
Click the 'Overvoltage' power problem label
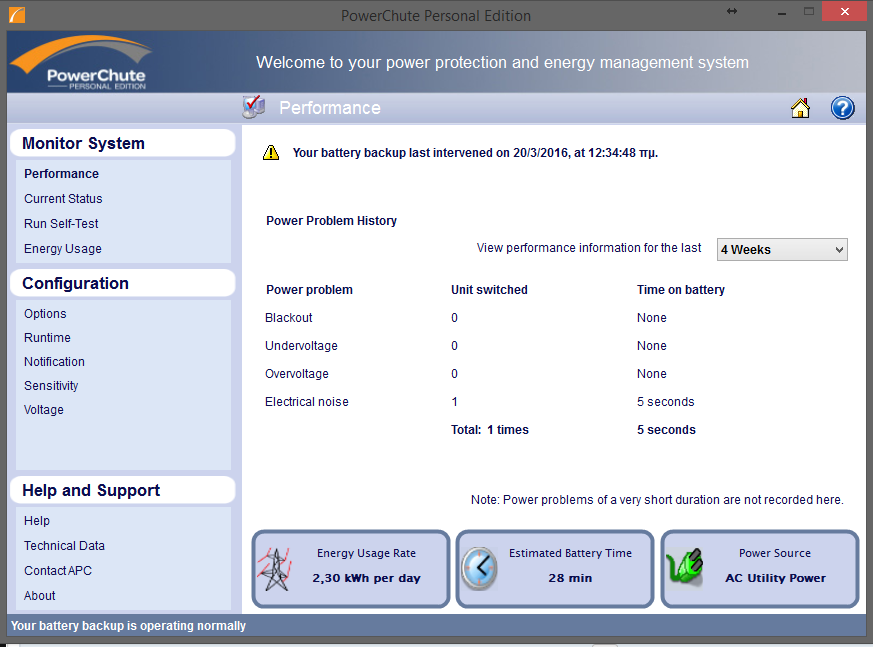(x=297, y=374)
